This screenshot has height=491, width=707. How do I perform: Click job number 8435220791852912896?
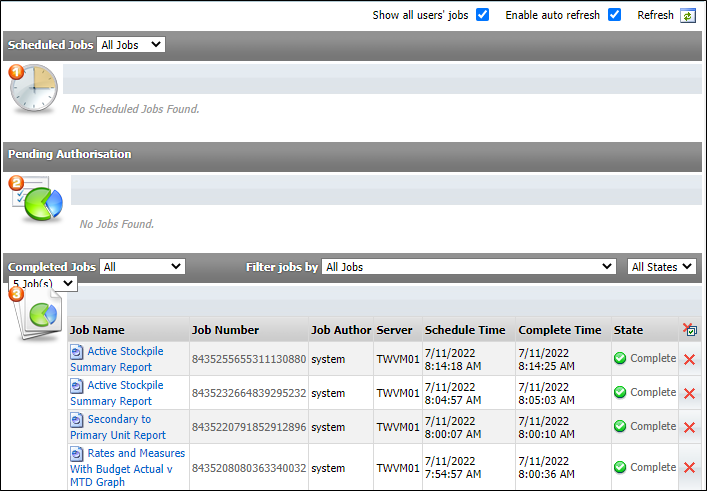249,427
